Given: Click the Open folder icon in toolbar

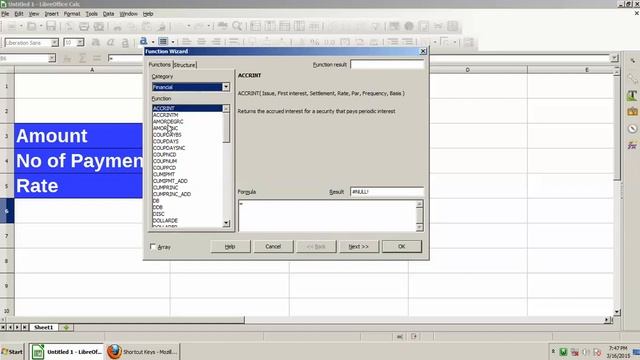Looking at the screenshot, I should point(31,27).
